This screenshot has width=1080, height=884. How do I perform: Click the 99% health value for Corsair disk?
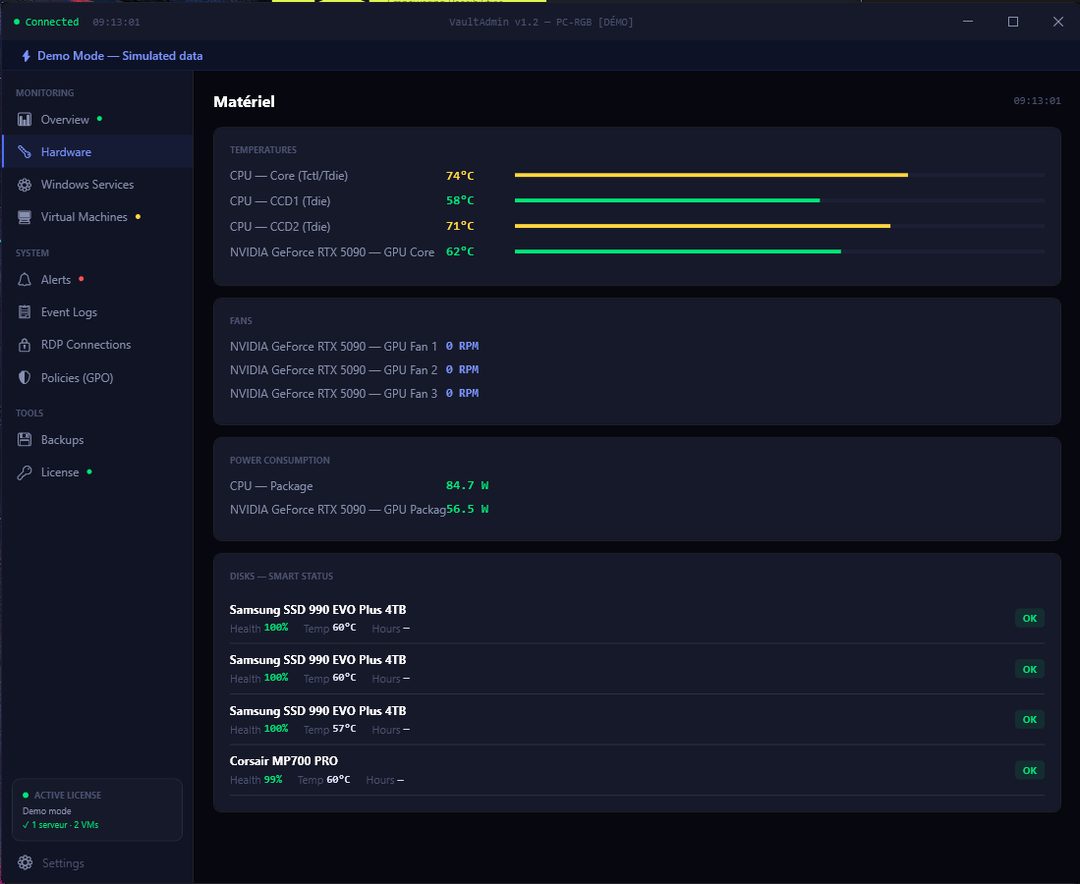(273, 779)
